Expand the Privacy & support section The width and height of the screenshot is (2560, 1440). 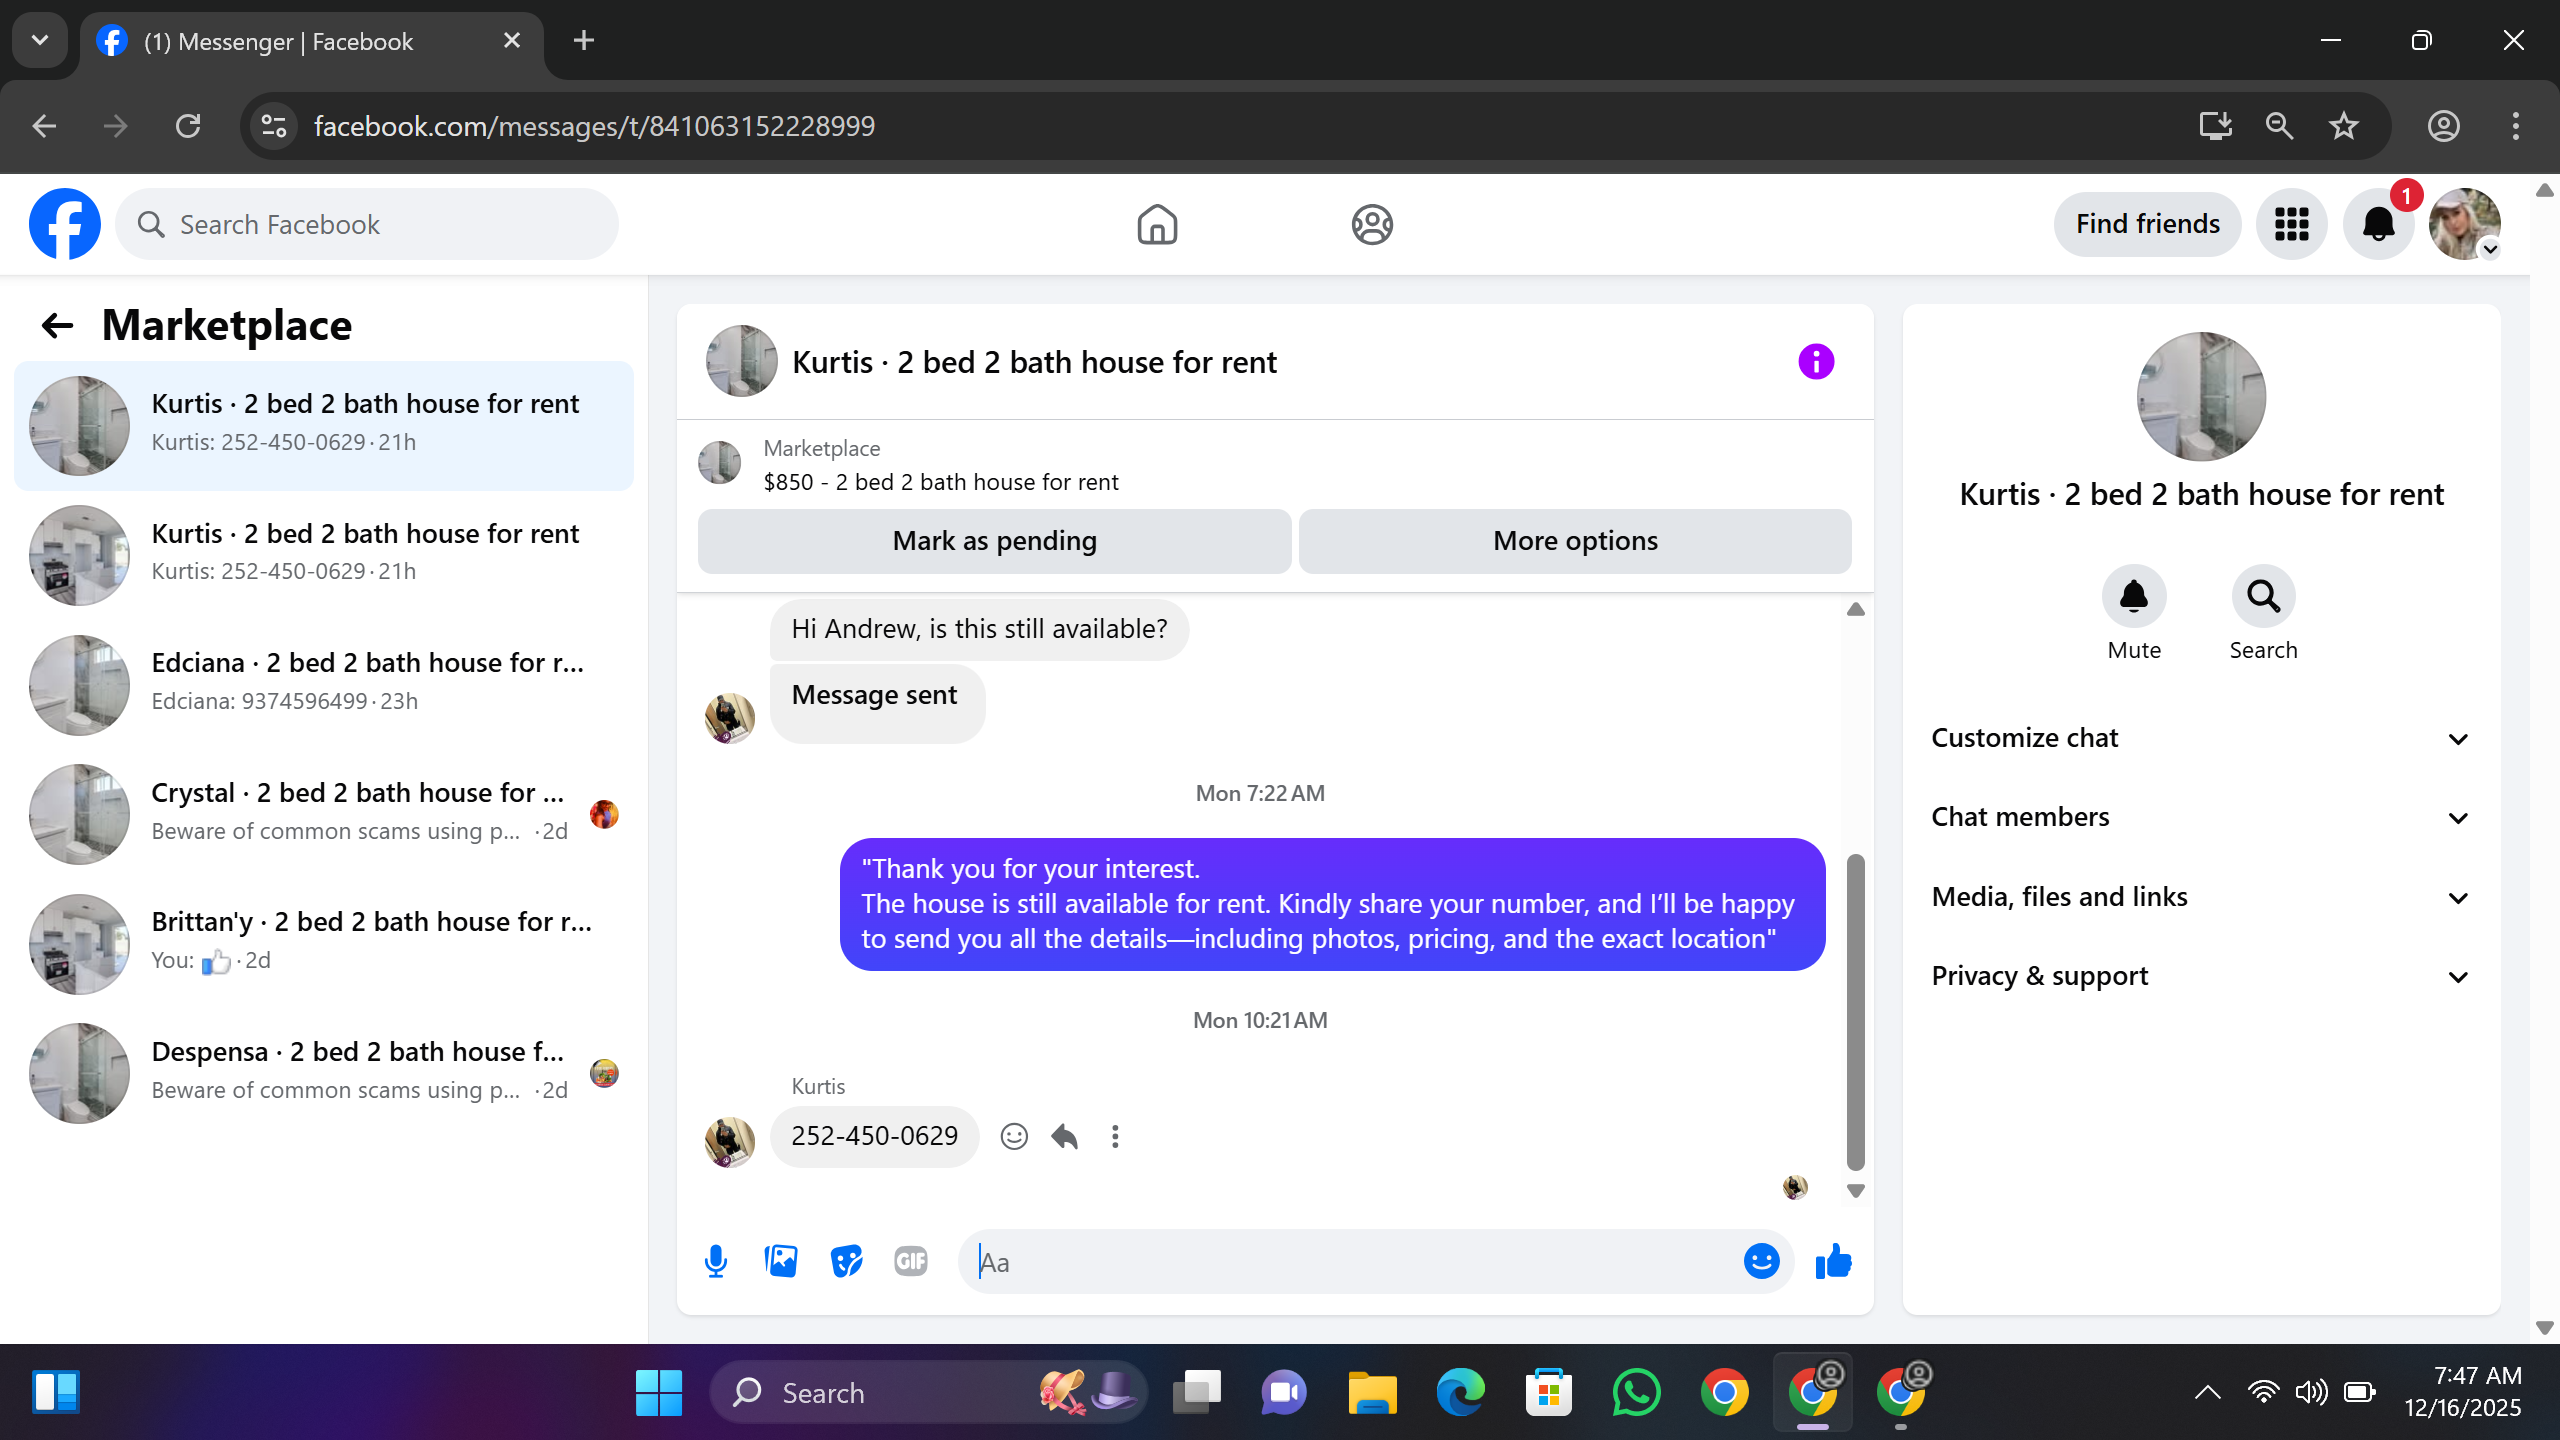2200,976
